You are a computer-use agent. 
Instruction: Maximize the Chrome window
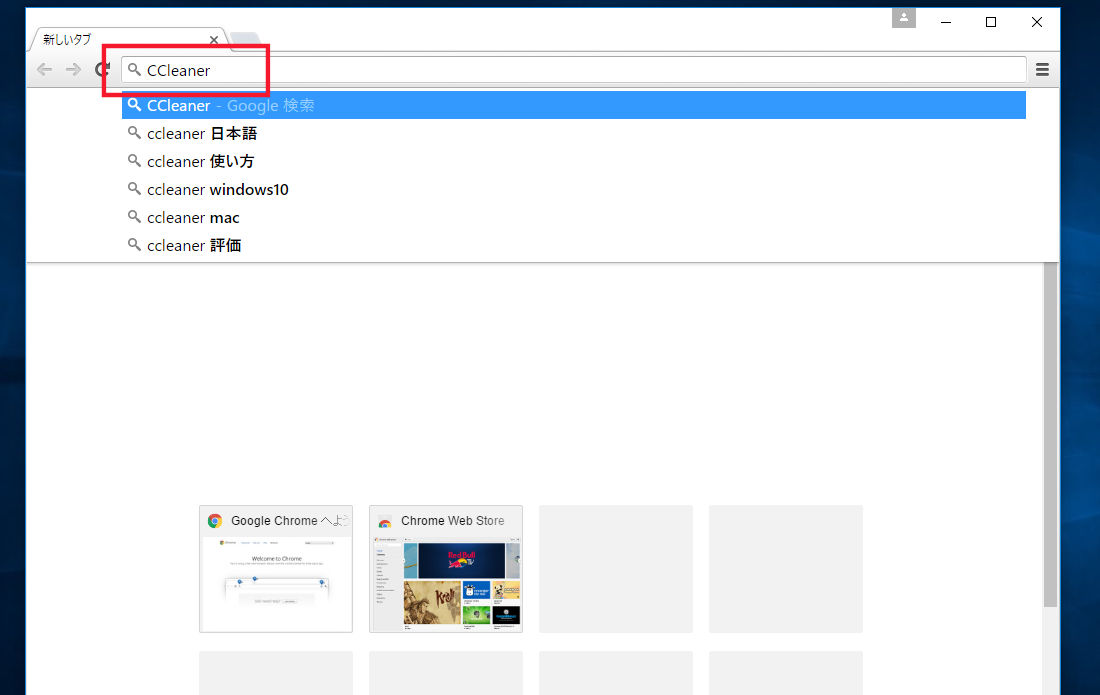coord(991,22)
